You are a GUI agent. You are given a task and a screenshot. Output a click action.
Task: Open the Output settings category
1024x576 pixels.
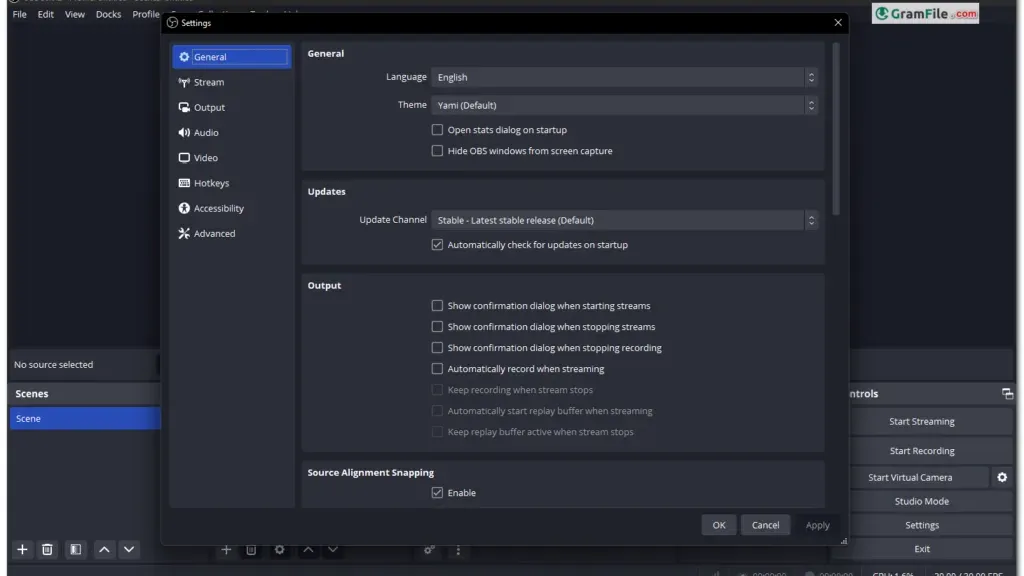point(232,107)
